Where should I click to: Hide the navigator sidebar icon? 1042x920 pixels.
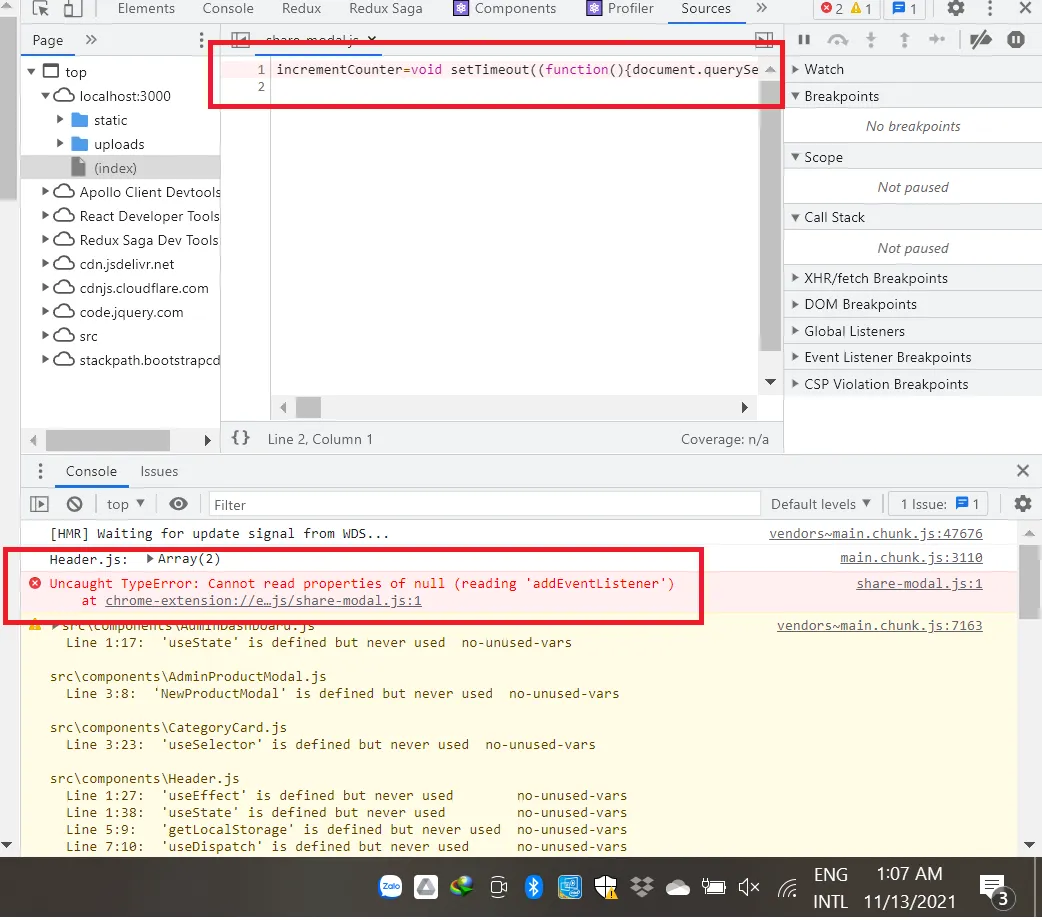(241, 40)
